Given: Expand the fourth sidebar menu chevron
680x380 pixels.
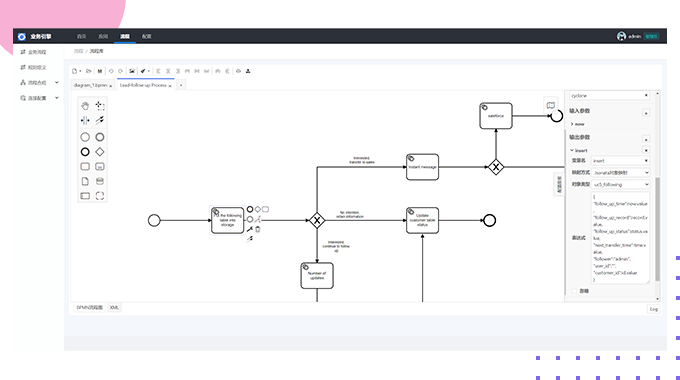Looking at the screenshot, I should click(56, 98).
